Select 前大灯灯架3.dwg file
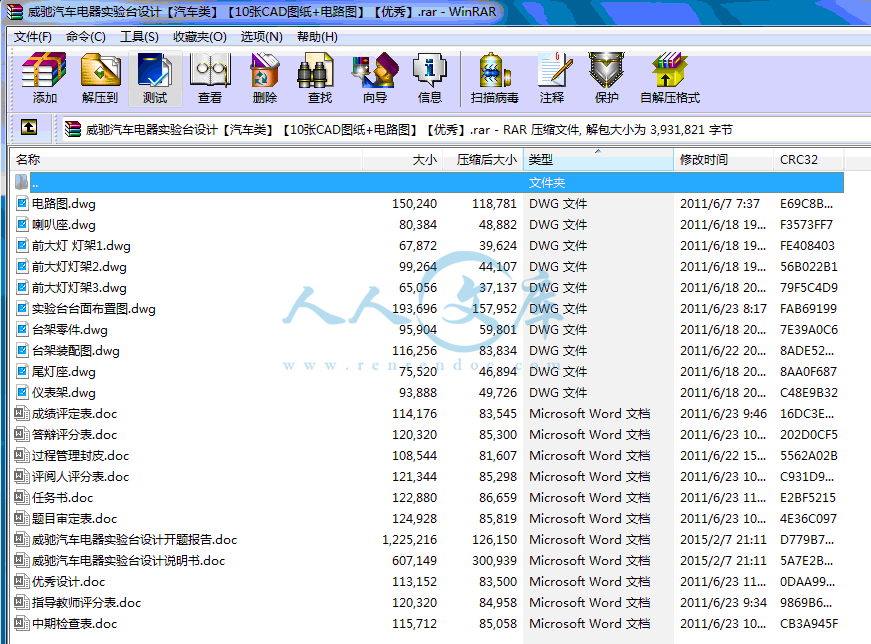This screenshot has height=644, width=871. coord(79,288)
